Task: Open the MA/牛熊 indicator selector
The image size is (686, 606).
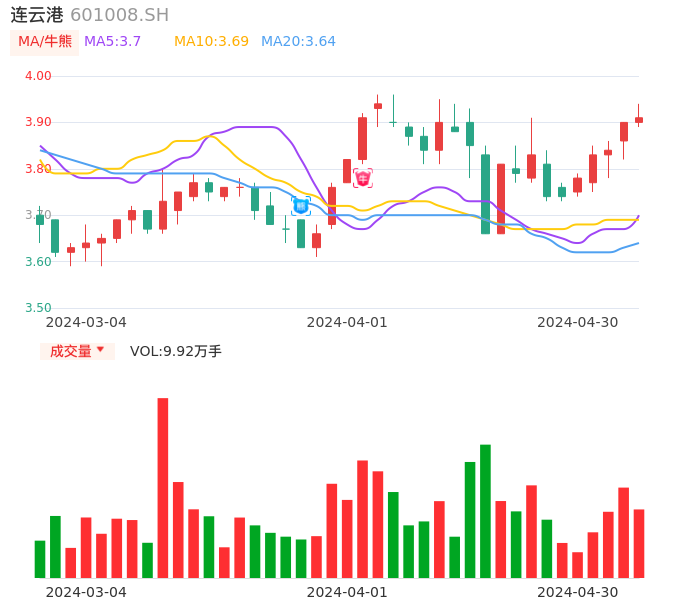Action: (x=45, y=41)
